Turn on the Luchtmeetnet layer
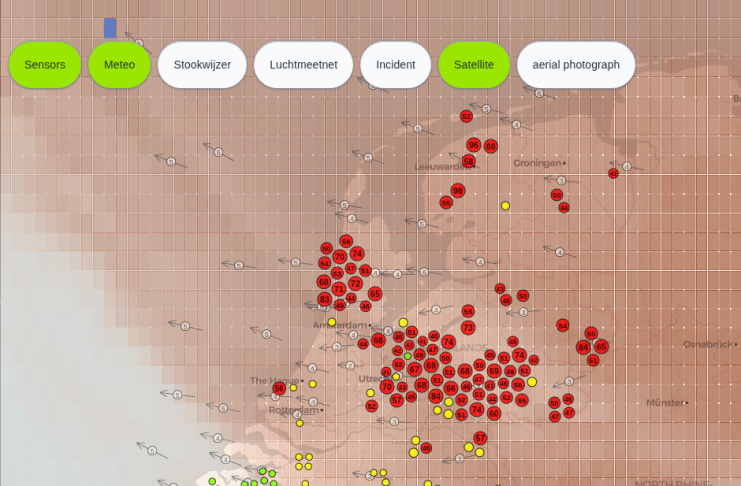Image resolution: width=741 pixels, height=486 pixels. point(303,65)
